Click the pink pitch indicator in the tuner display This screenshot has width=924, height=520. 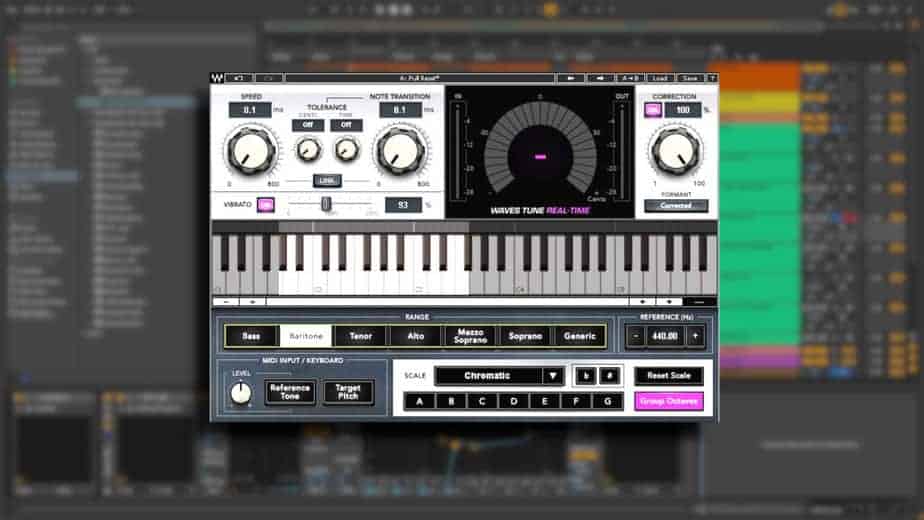tap(540, 157)
